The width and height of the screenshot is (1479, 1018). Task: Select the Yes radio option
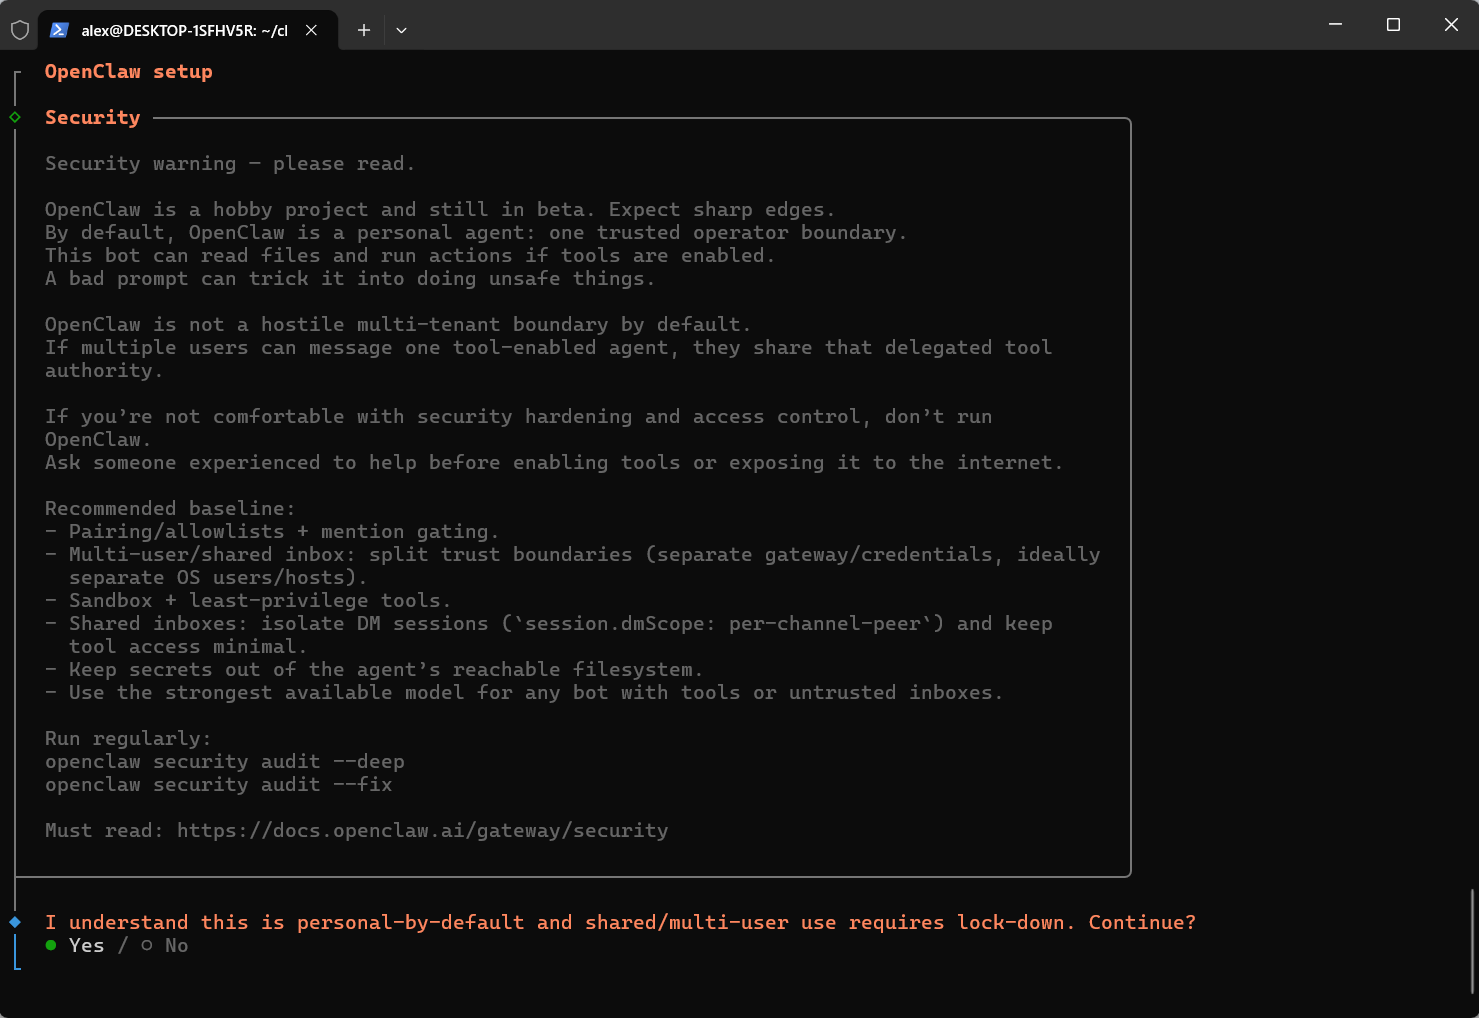coord(86,945)
